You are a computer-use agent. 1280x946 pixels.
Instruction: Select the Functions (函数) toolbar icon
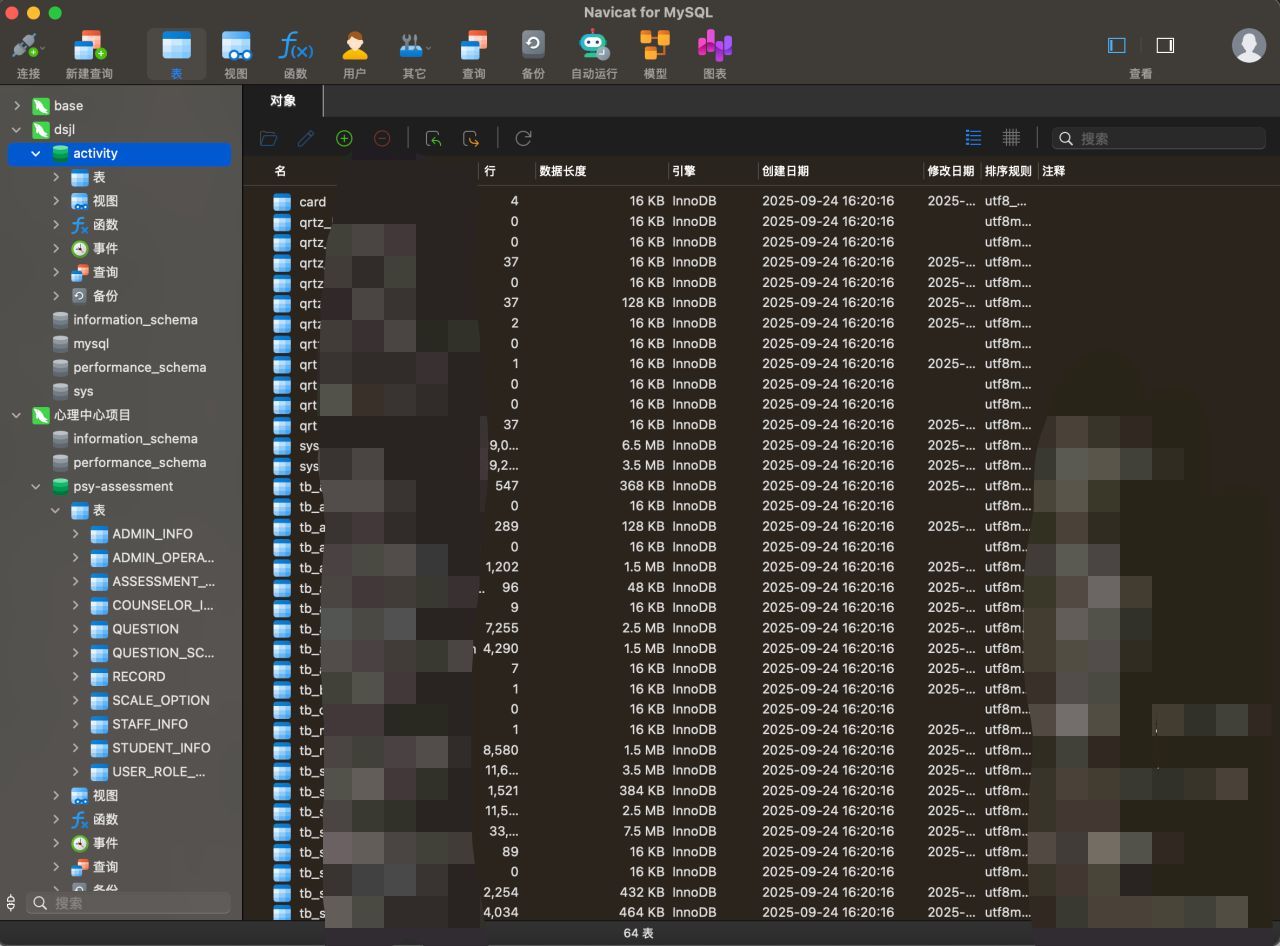295,47
